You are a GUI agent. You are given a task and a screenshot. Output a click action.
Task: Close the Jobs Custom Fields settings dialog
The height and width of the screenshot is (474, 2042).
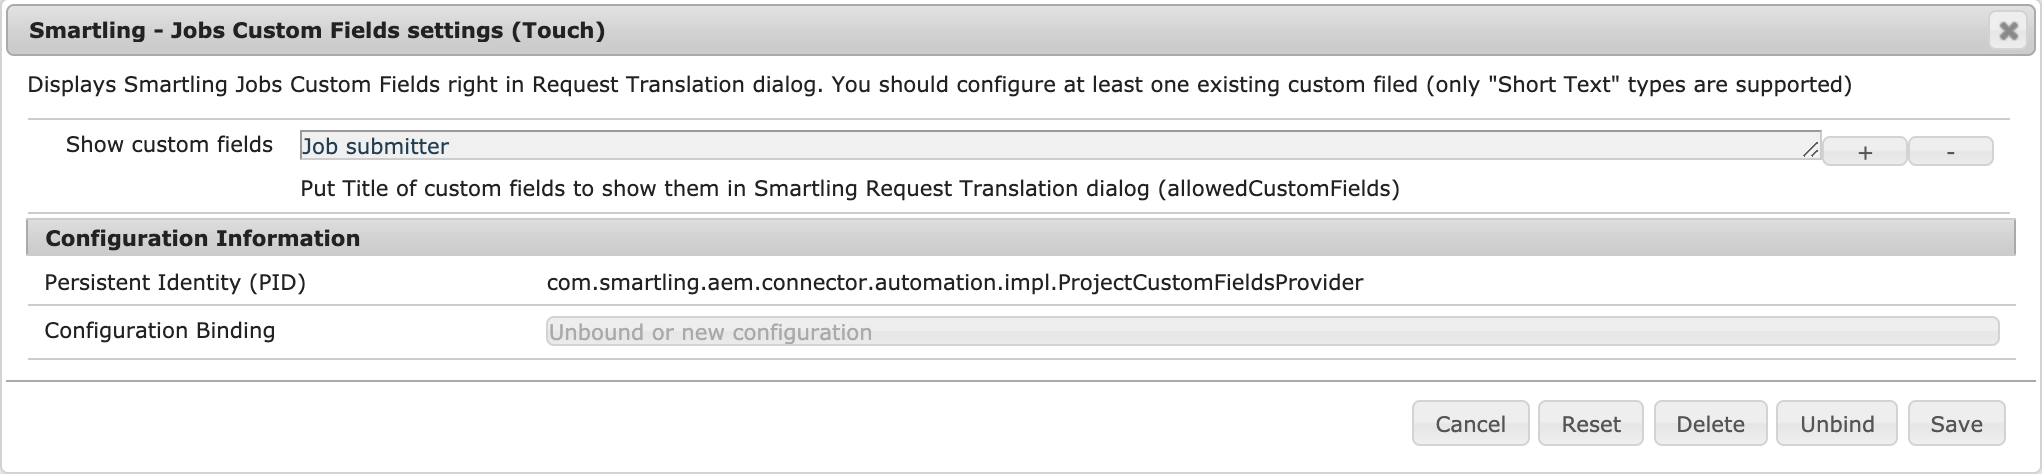tap(2008, 31)
